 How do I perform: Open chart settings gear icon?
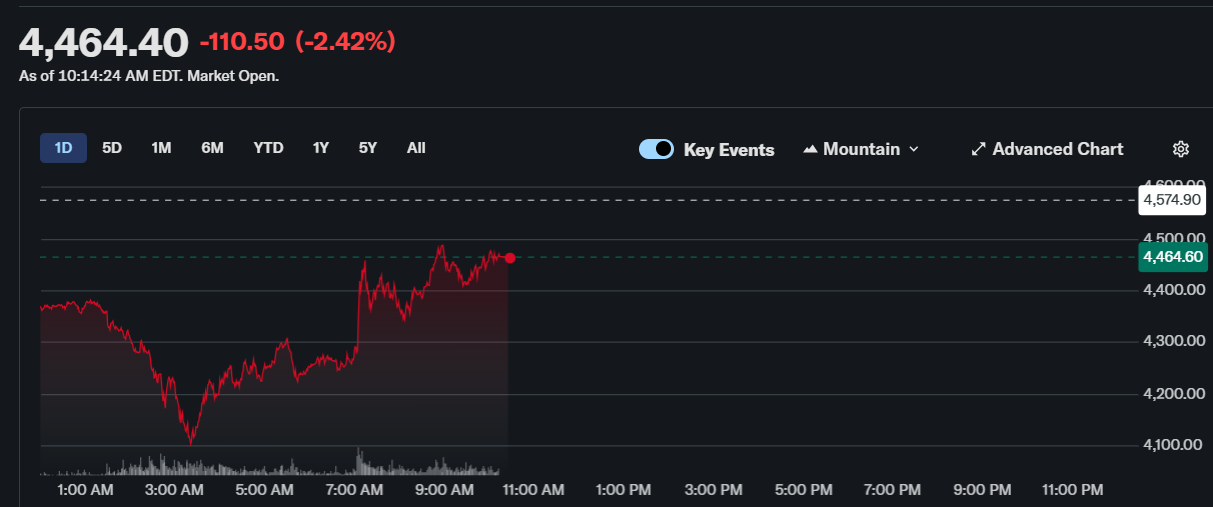pos(1180,149)
